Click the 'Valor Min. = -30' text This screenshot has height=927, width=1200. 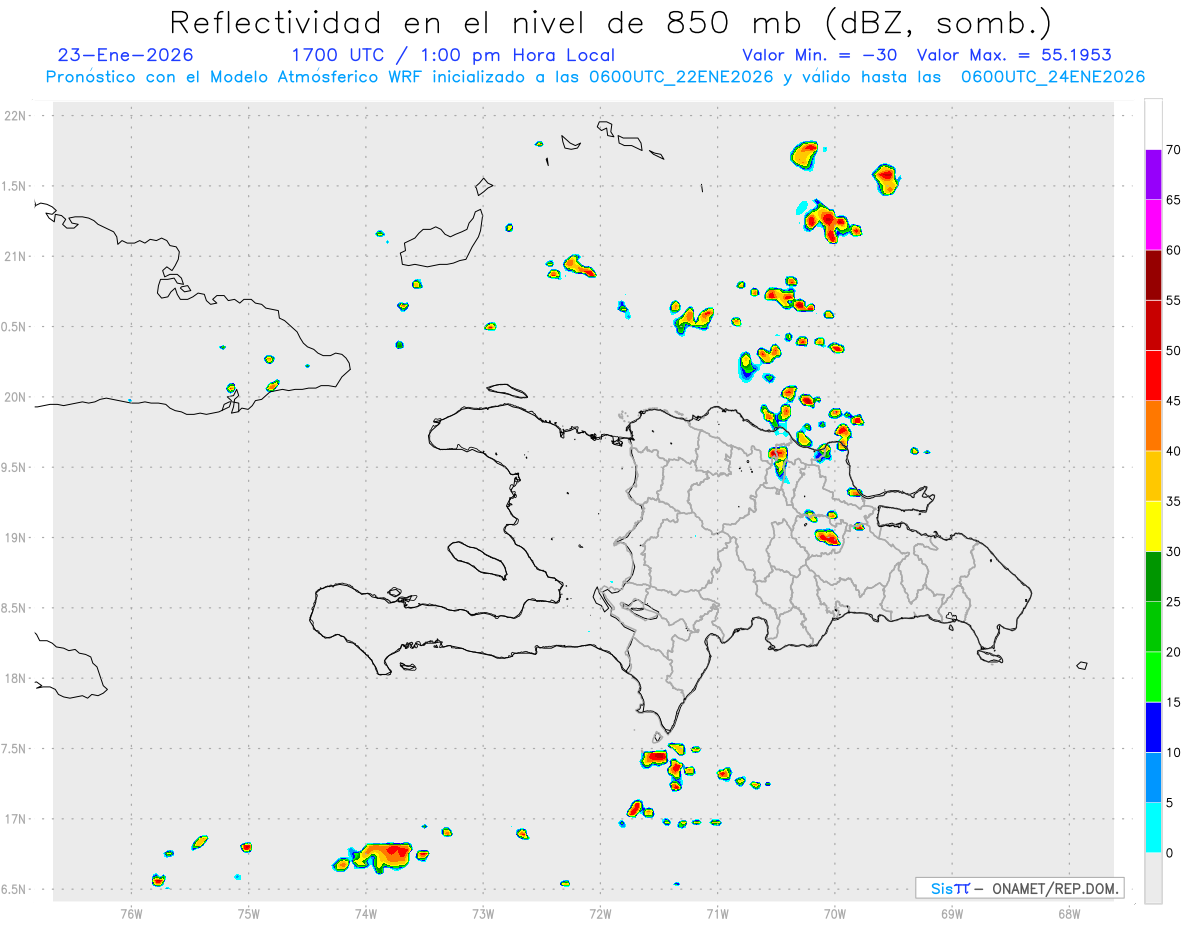point(820,55)
